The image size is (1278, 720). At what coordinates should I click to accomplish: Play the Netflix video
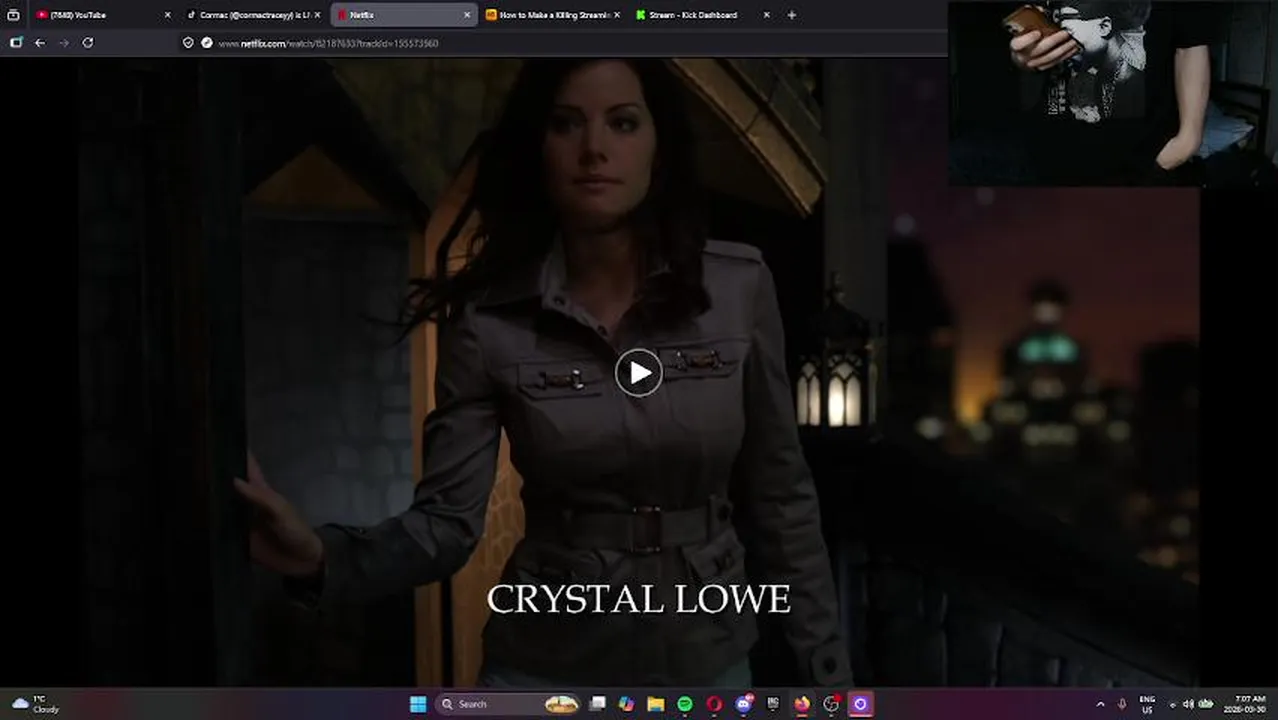coord(639,373)
